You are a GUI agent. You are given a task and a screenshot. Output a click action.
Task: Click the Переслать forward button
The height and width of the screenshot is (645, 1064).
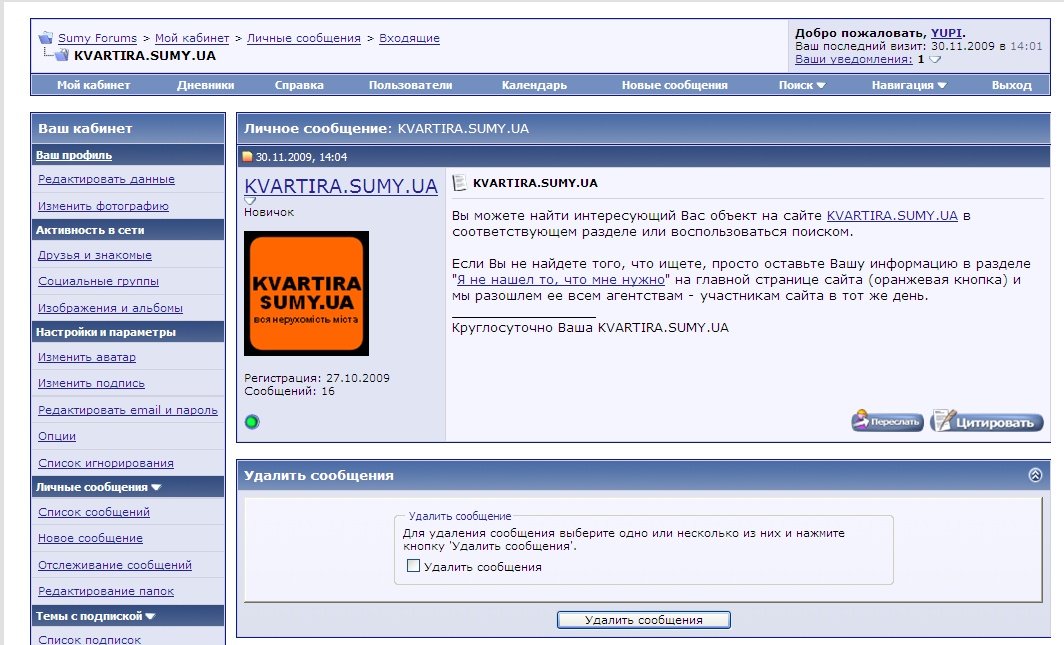tap(887, 422)
